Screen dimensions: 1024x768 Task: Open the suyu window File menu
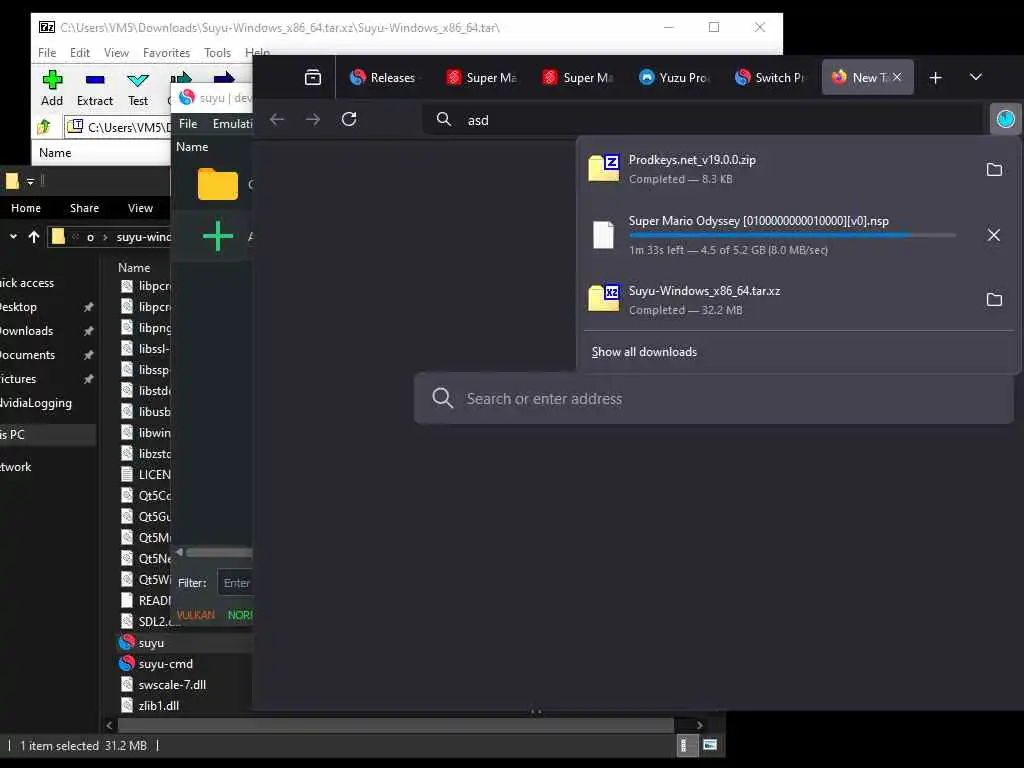pos(188,123)
